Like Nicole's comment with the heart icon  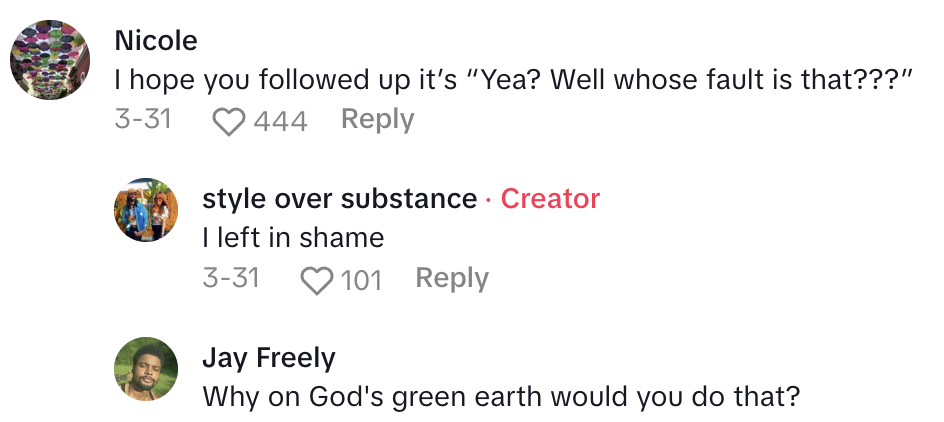230,122
